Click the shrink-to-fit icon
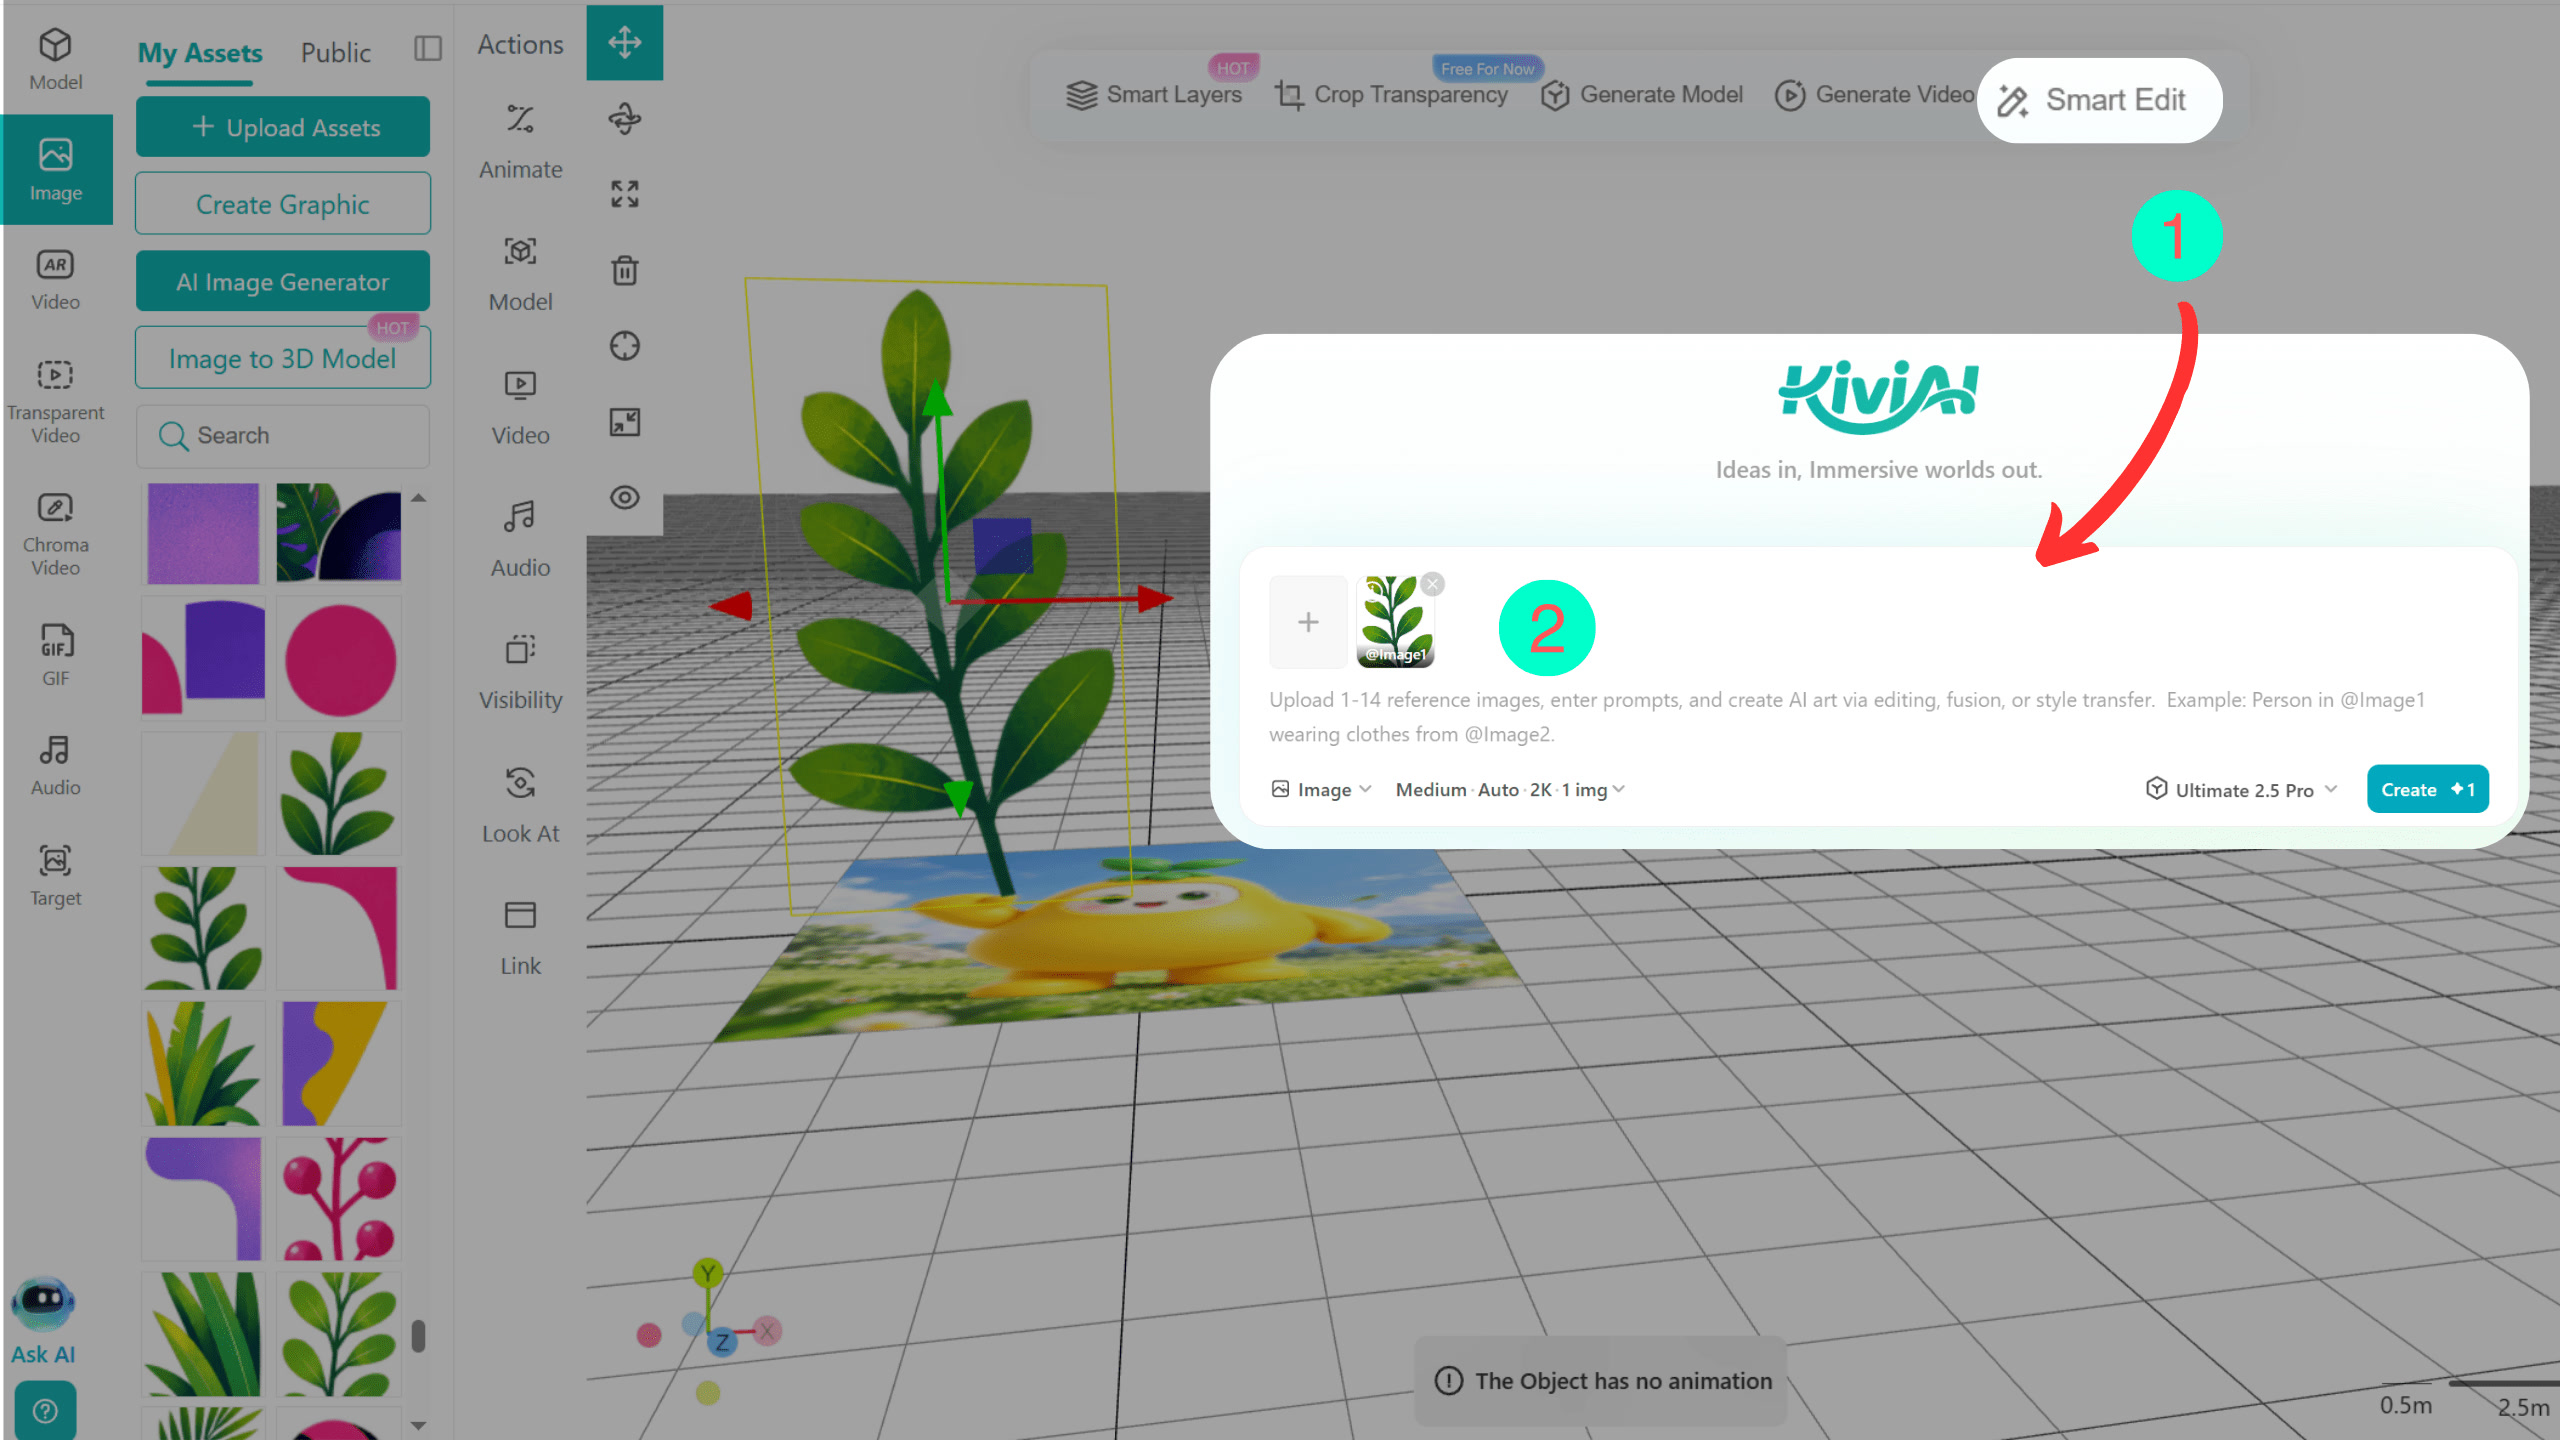This screenshot has height=1440, width=2560. coord(625,422)
